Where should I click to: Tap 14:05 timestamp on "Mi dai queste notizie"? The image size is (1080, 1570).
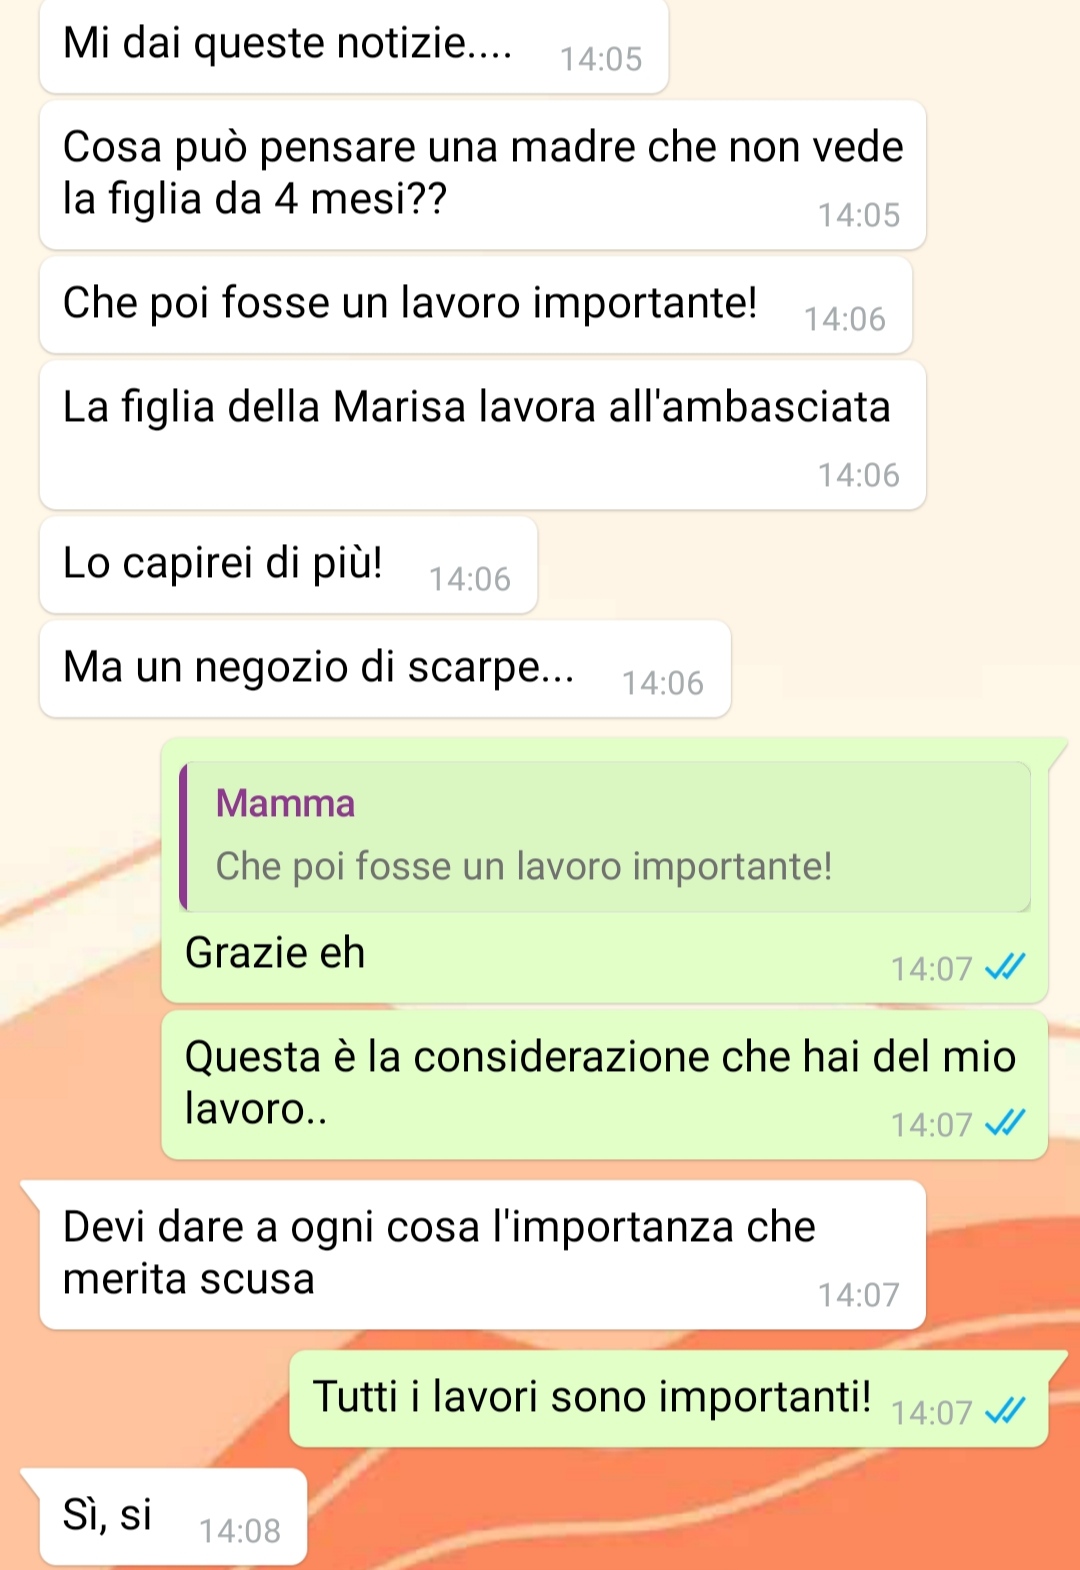tap(601, 59)
